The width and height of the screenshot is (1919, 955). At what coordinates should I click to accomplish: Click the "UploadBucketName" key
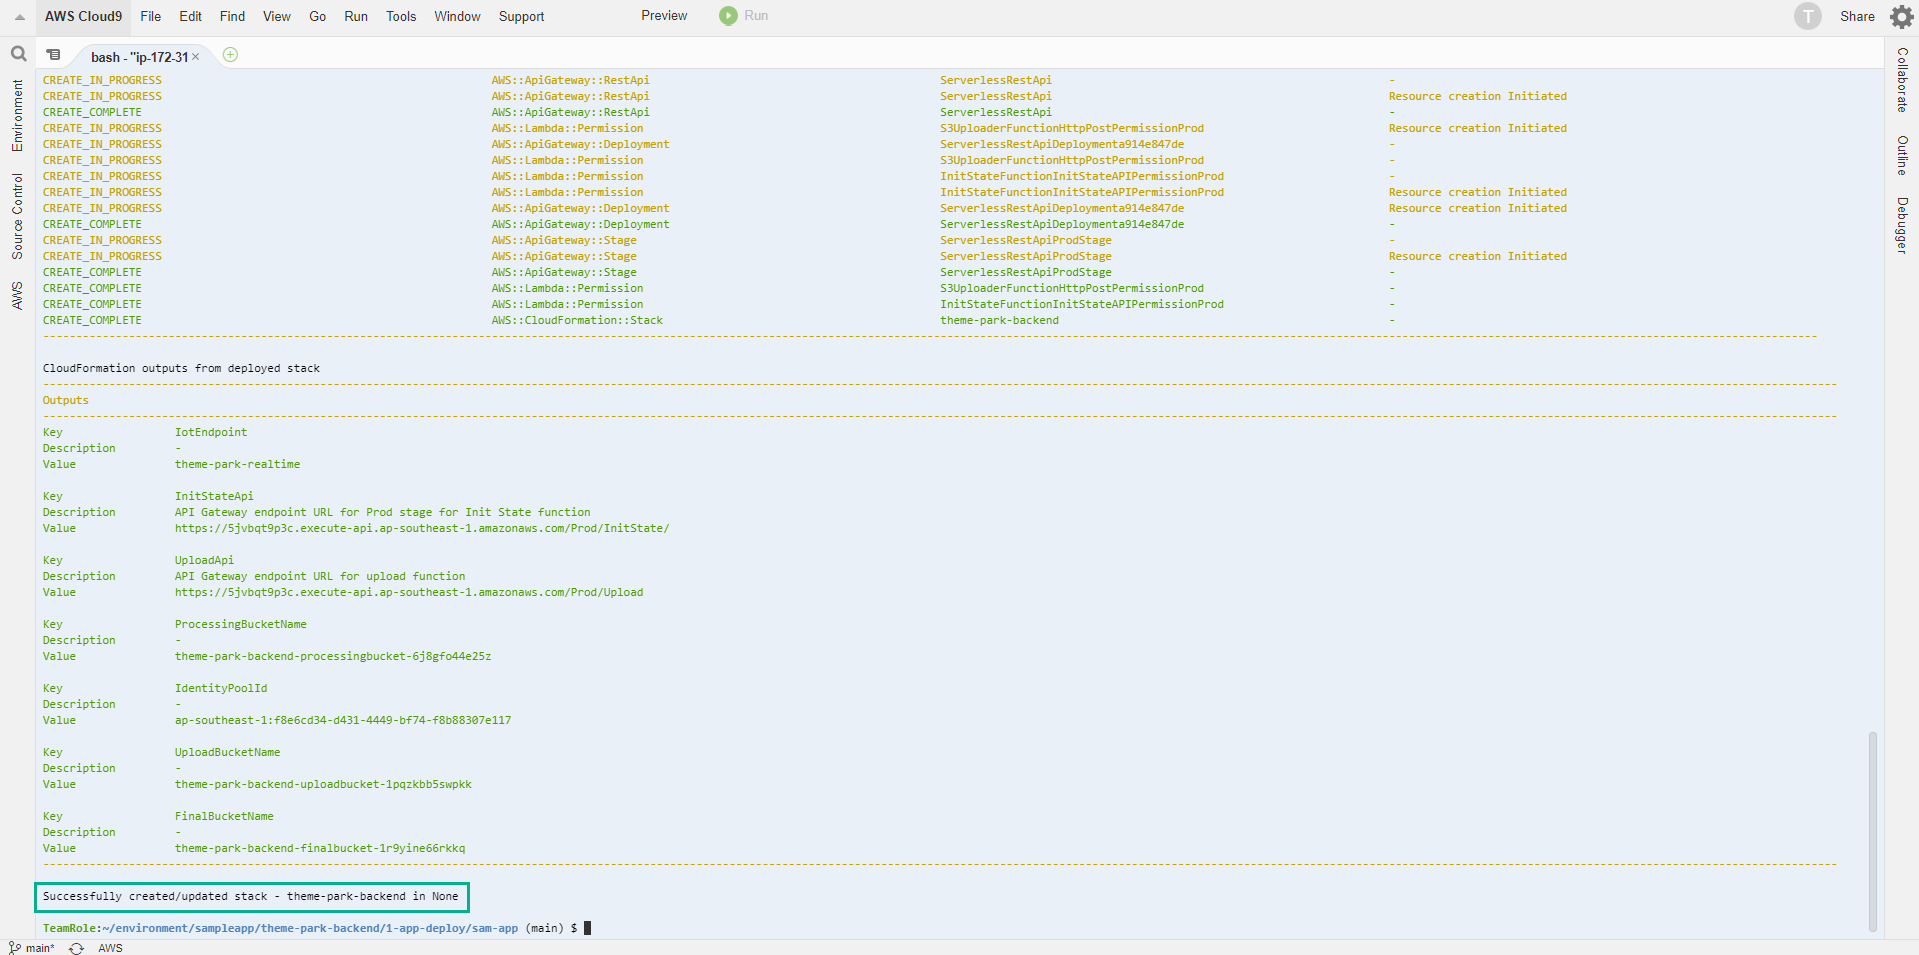[x=227, y=752]
